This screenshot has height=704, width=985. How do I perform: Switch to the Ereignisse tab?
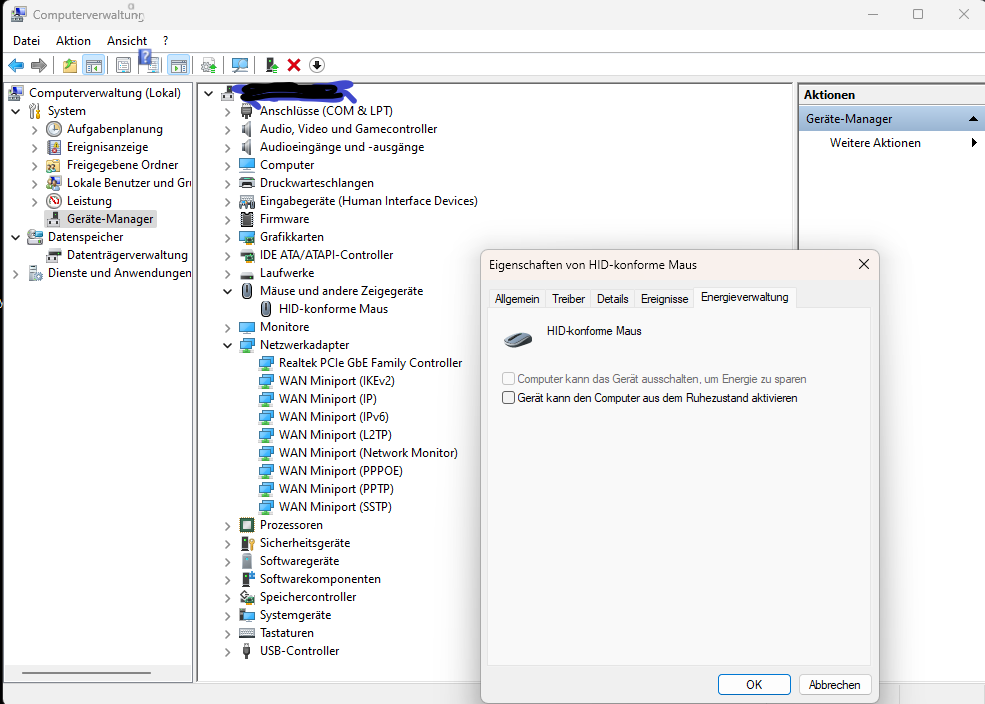click(665, 299)
